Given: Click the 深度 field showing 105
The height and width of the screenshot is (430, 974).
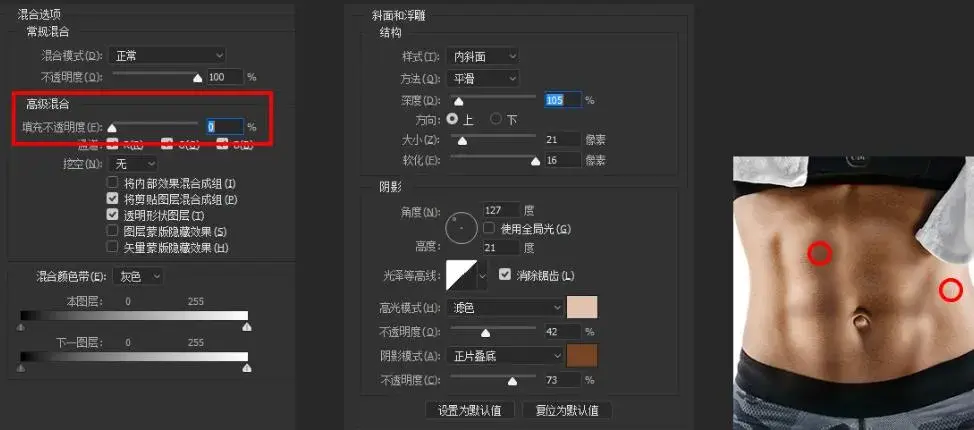Looking at the screenshot, I should pos(563,99).
